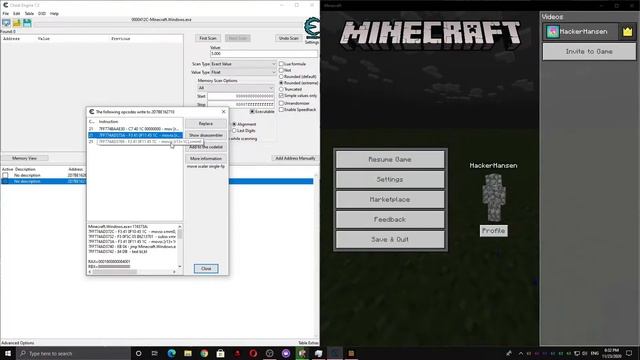This screenshot has width=640, height=360.
Task: Open the Edit menu
Action: point(16,13)
